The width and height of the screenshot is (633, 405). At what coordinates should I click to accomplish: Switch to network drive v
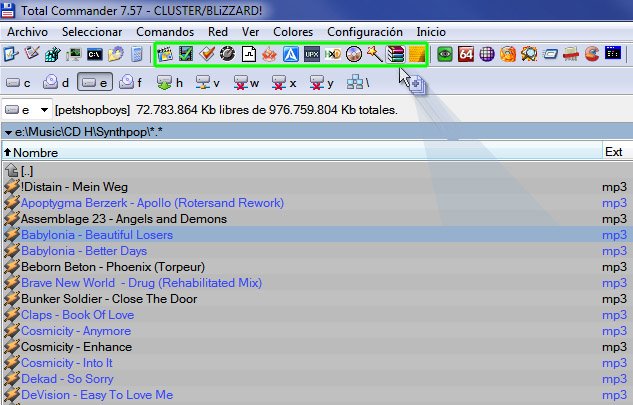point(208,83)
